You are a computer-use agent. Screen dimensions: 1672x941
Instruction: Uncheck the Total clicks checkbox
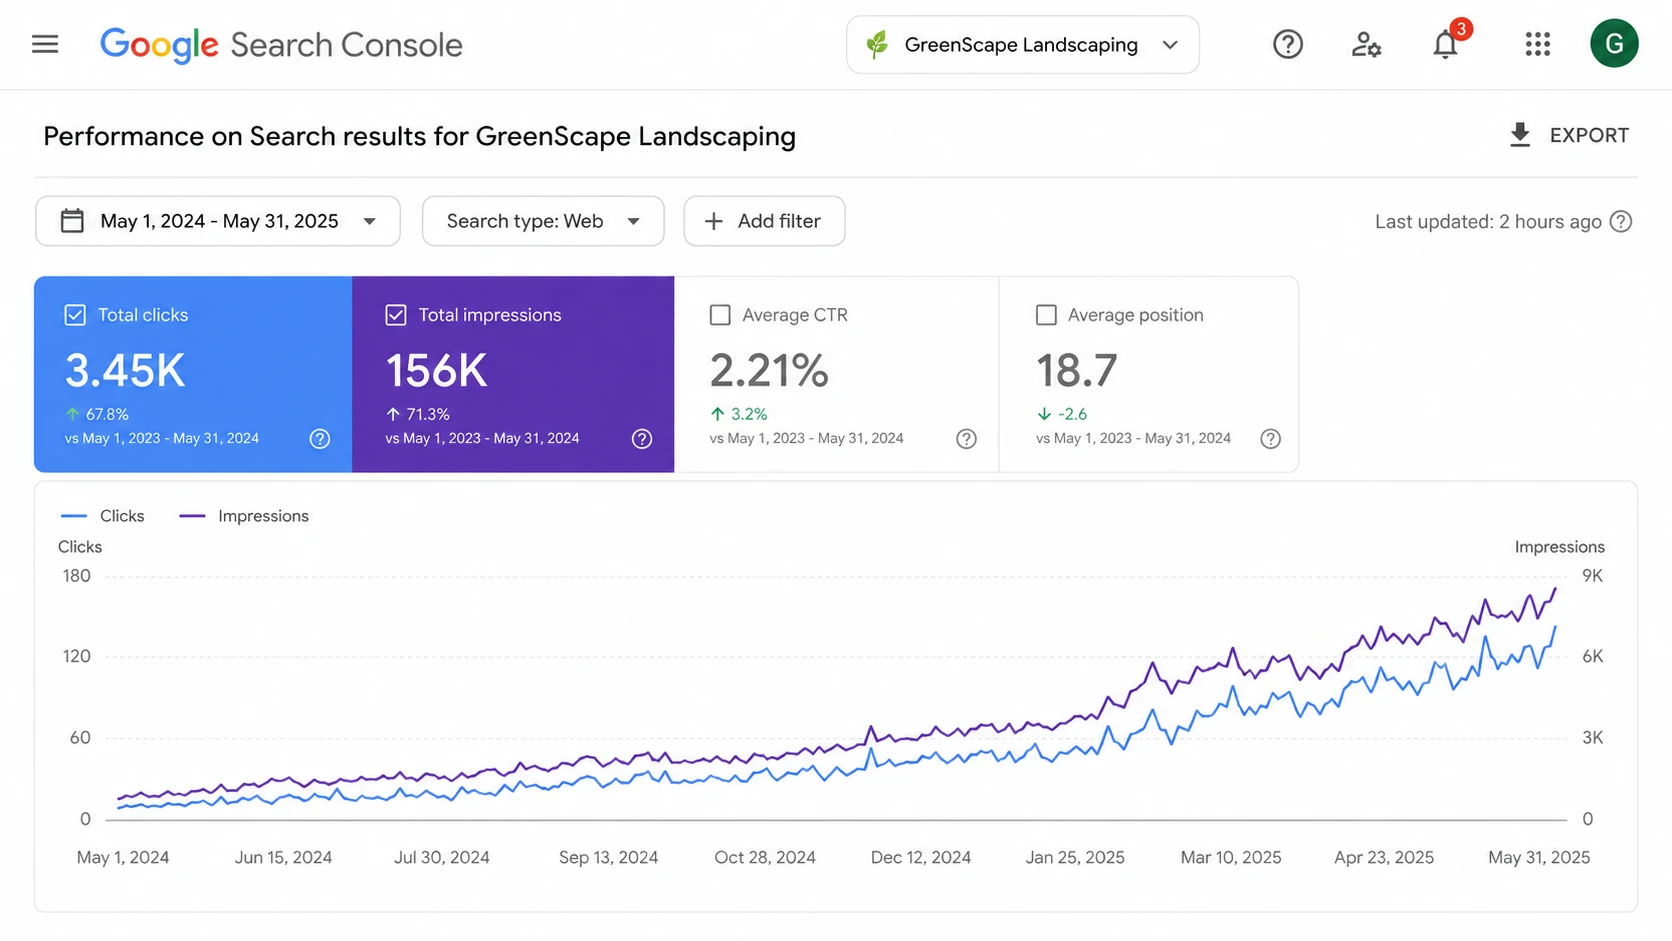tap(75, 315)
